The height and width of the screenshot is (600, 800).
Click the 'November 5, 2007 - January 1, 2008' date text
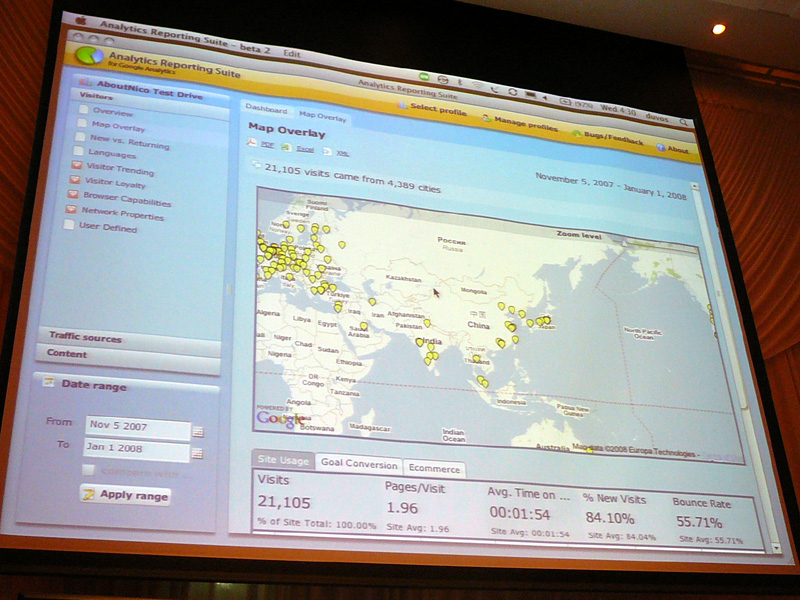[611, 186]
